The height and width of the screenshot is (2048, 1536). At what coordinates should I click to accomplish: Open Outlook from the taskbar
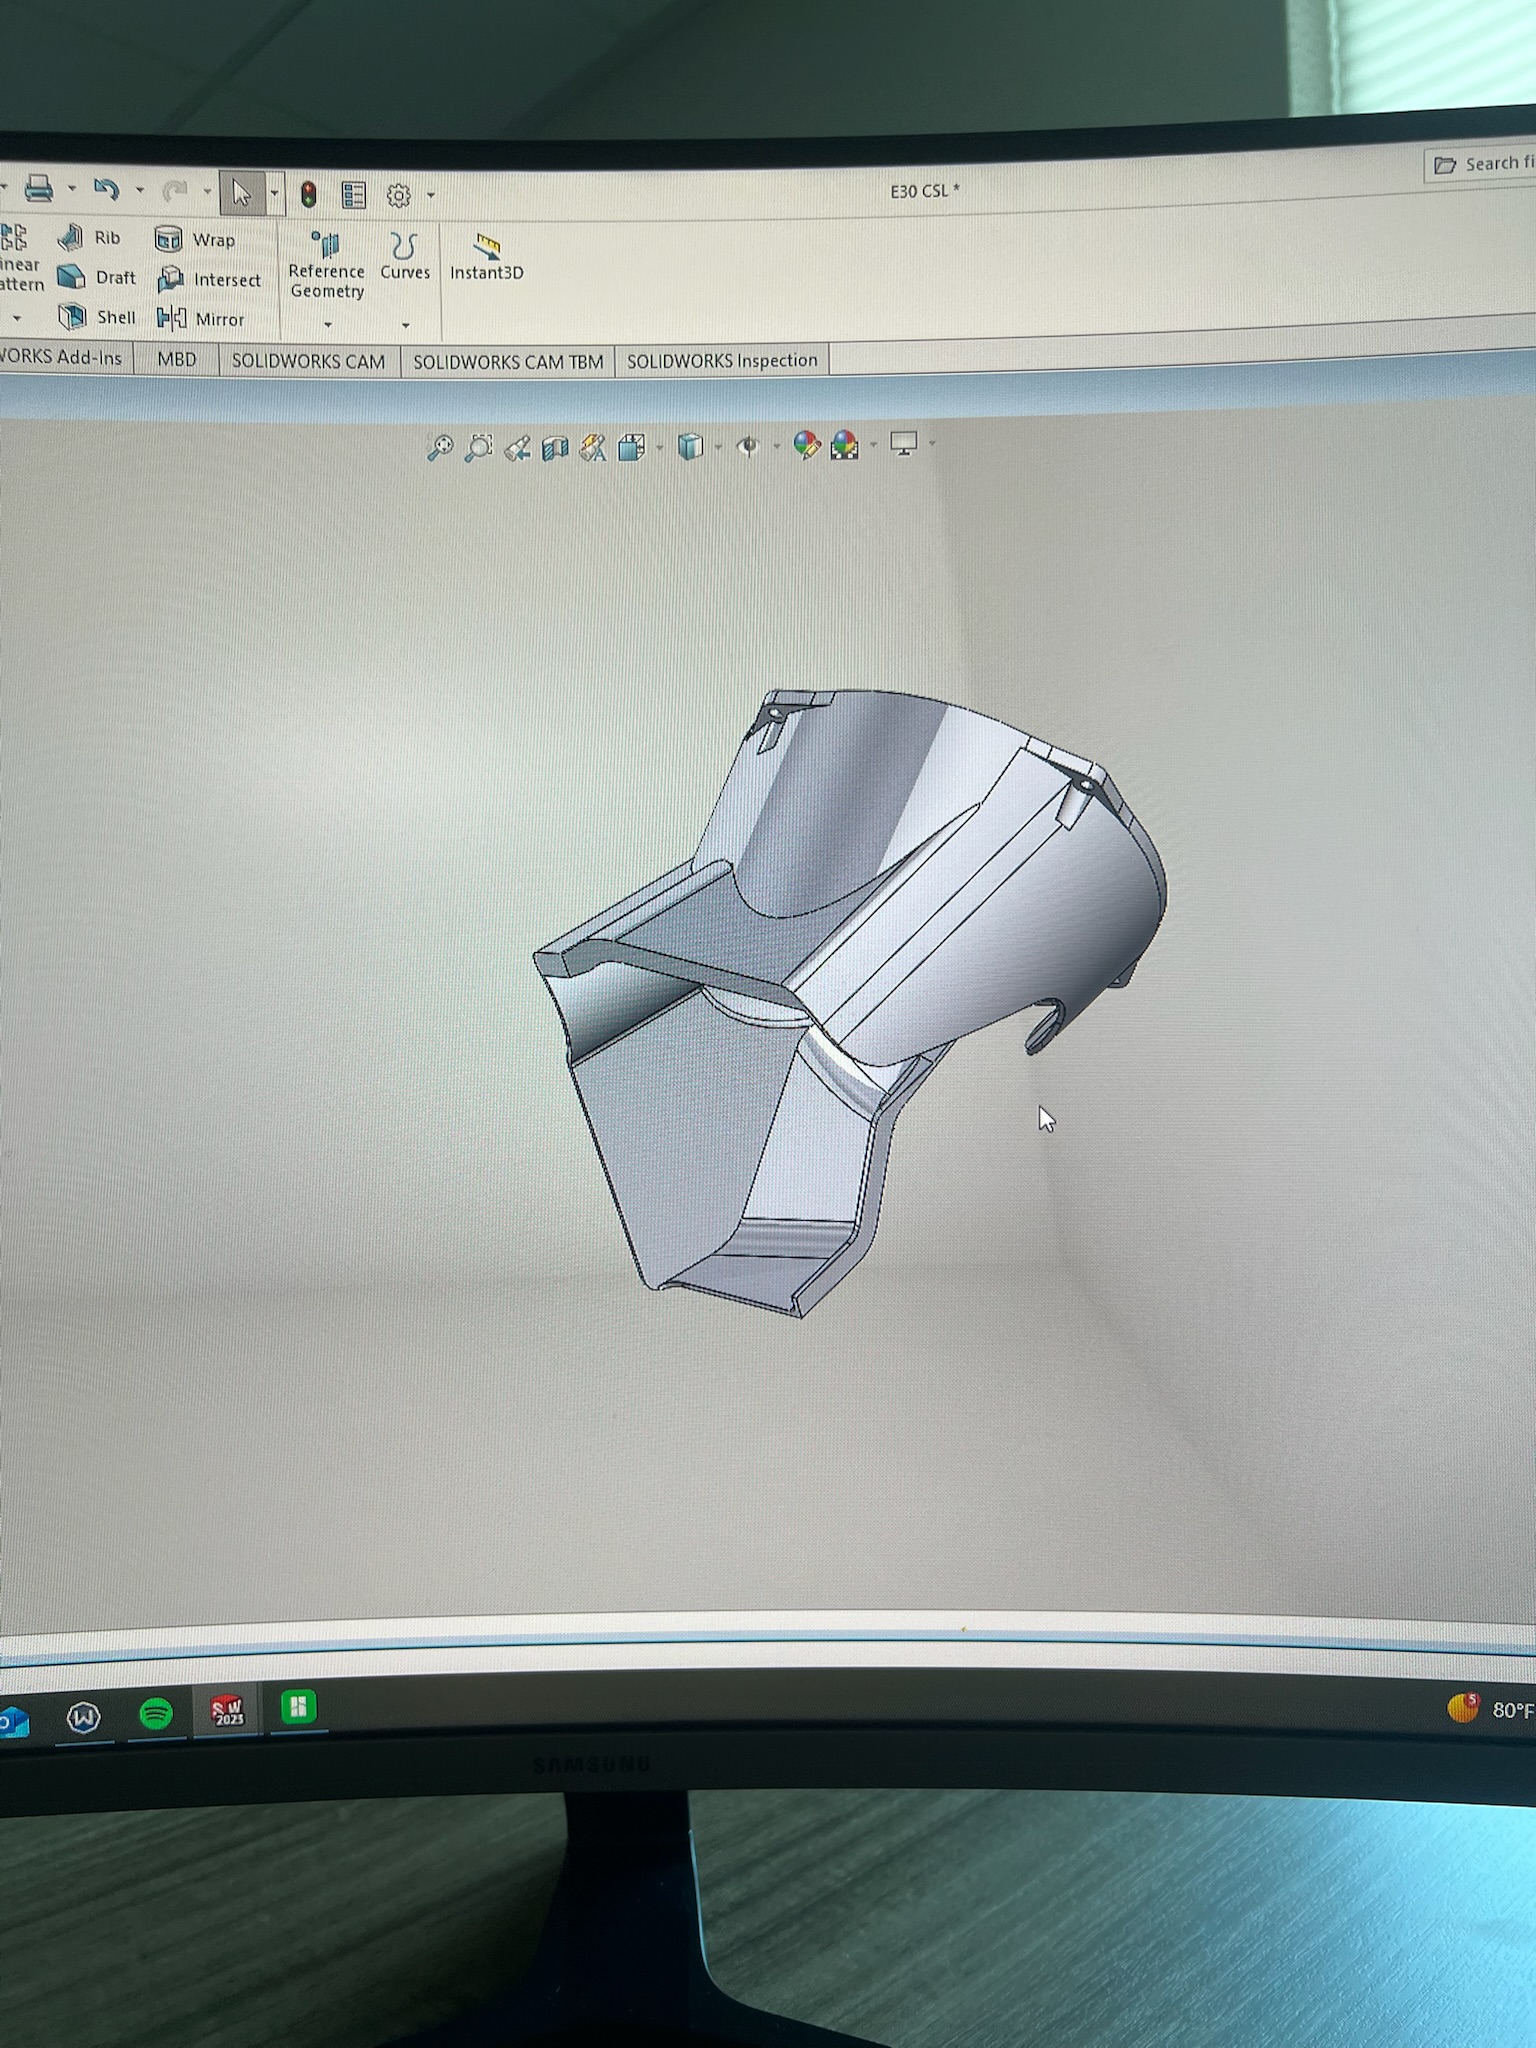(x=14, y=1721)
